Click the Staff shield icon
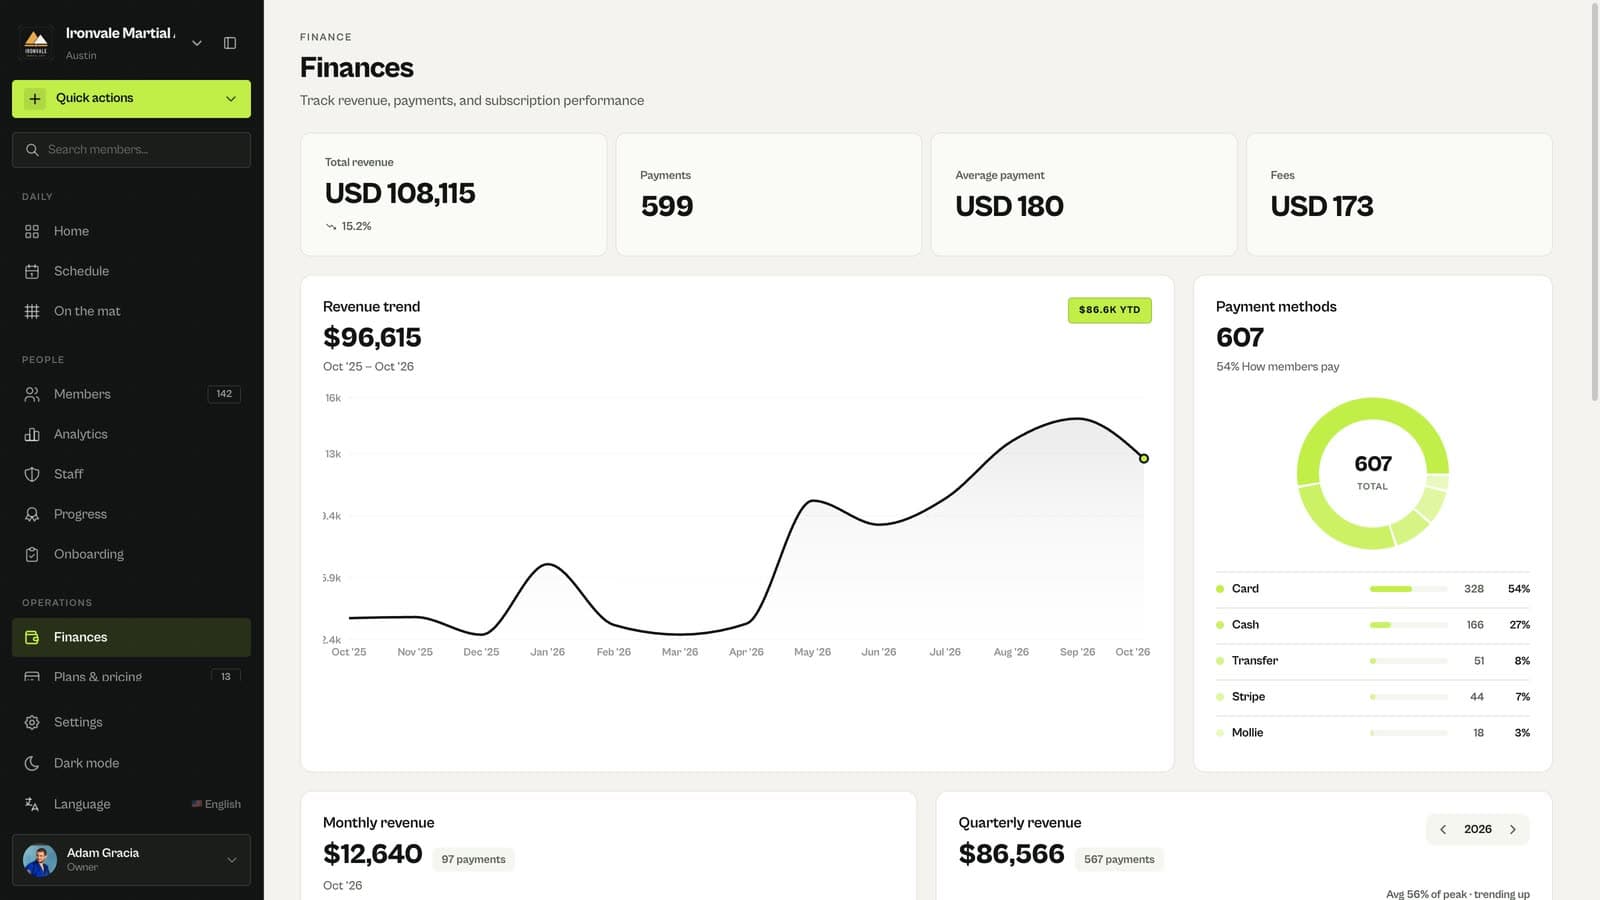 pyautogui.click(x=32, y=474)
